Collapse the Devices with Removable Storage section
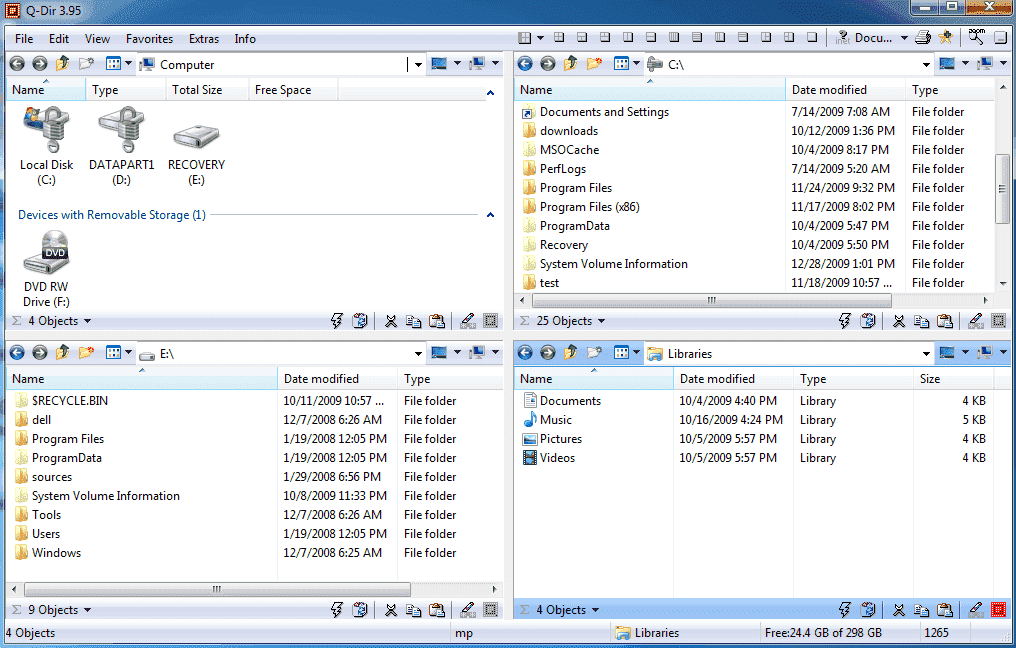Viewport: 1016px width, 648px height. pos(489,214)
